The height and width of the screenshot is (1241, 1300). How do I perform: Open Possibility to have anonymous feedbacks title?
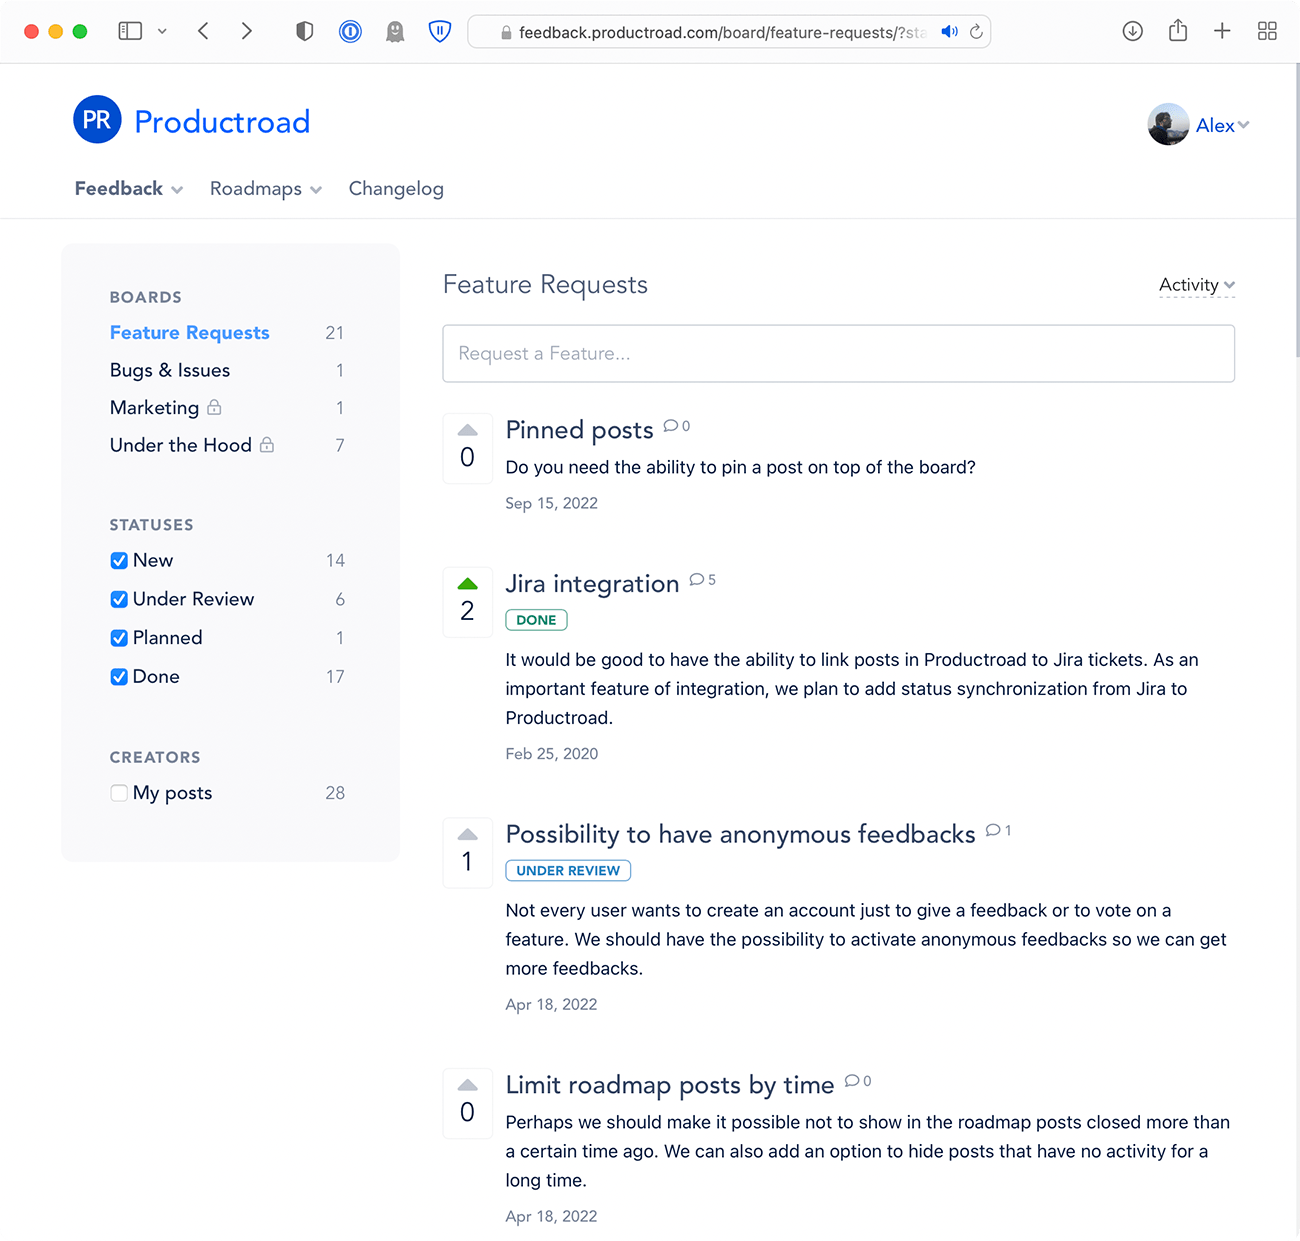click(x=741, y=835)
